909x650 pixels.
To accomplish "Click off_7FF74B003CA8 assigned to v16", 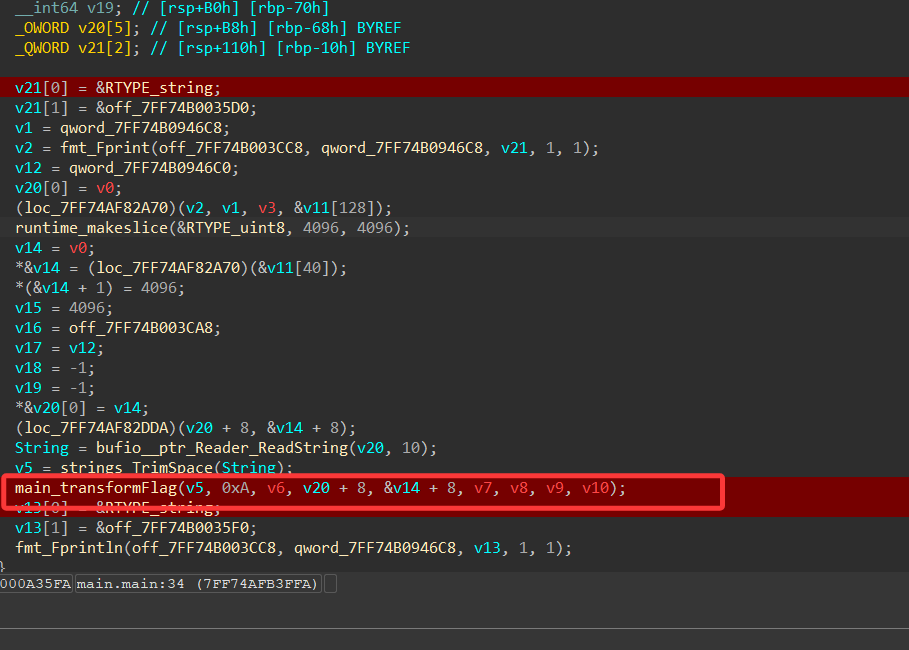I will point(145,328).
